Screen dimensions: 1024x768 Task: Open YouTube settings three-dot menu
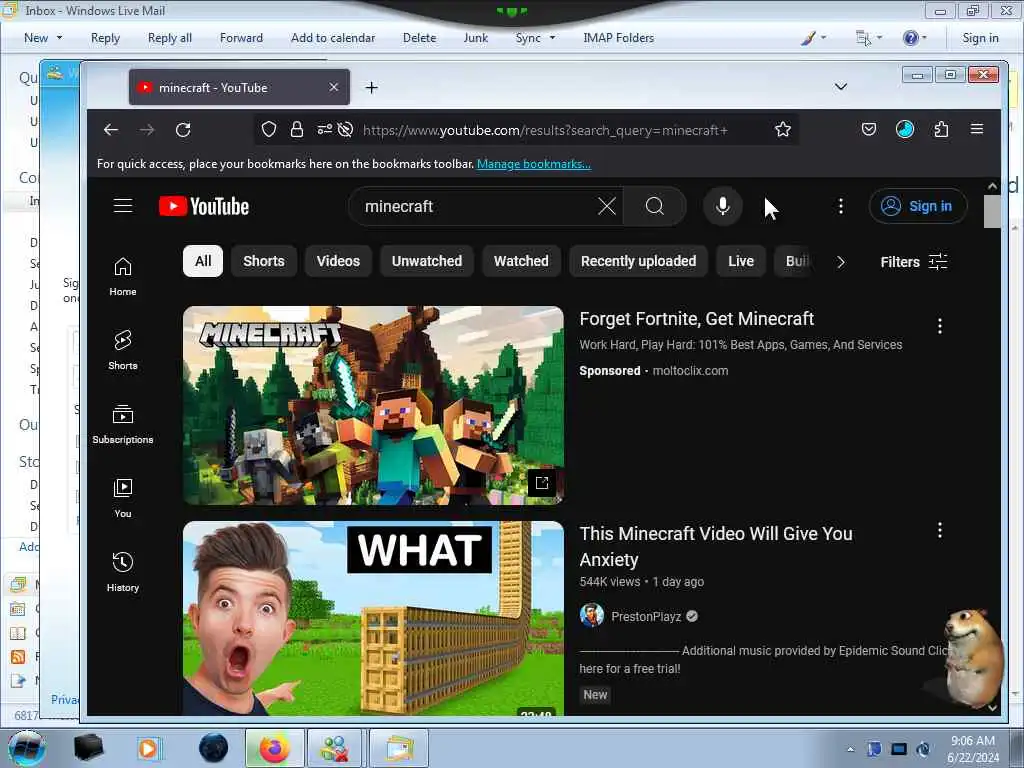(840, 206)
